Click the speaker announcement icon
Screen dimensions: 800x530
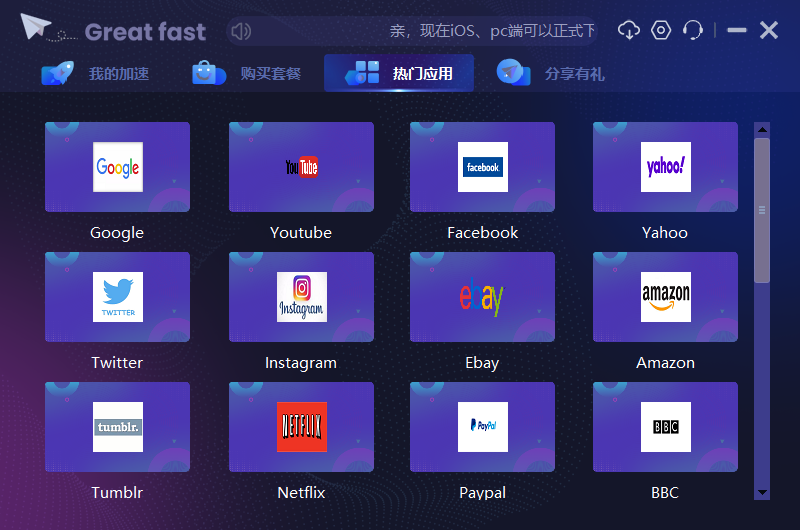tap(241, 32)
